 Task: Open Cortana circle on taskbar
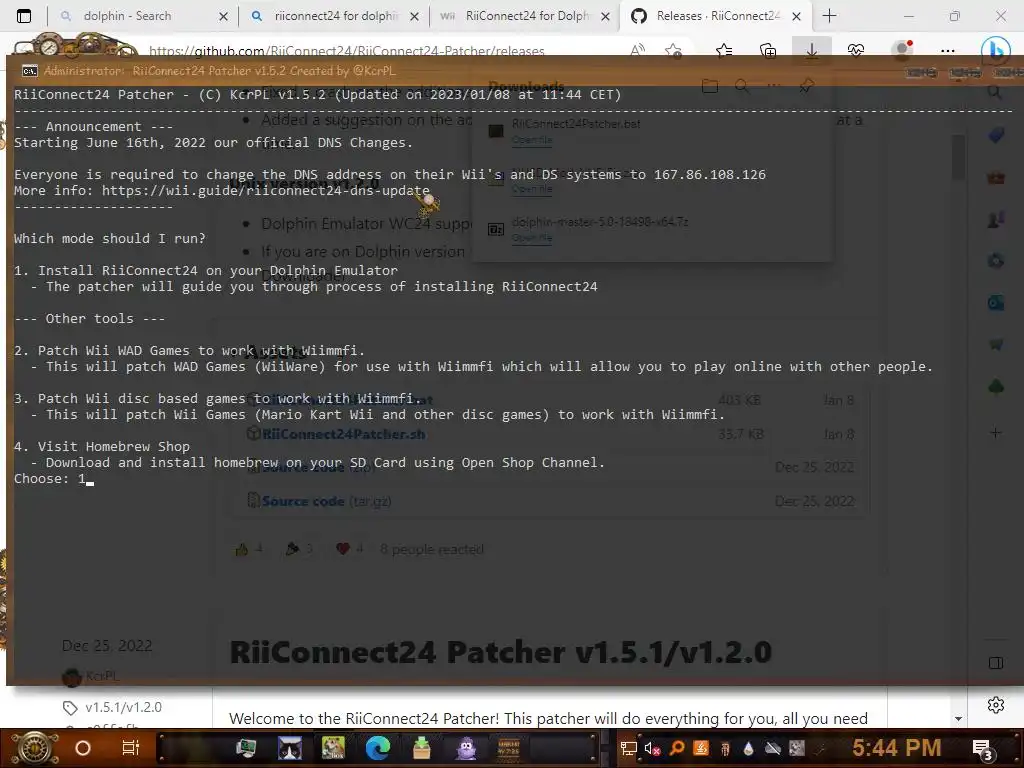click(82, 748)
